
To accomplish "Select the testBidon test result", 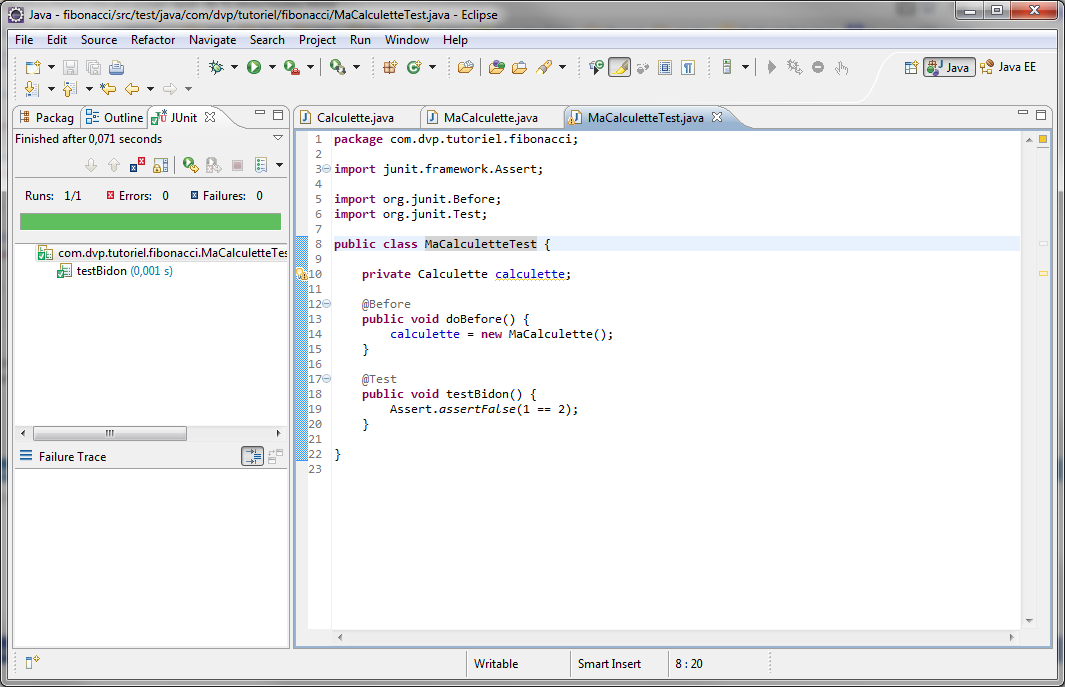I will [101, 271].
